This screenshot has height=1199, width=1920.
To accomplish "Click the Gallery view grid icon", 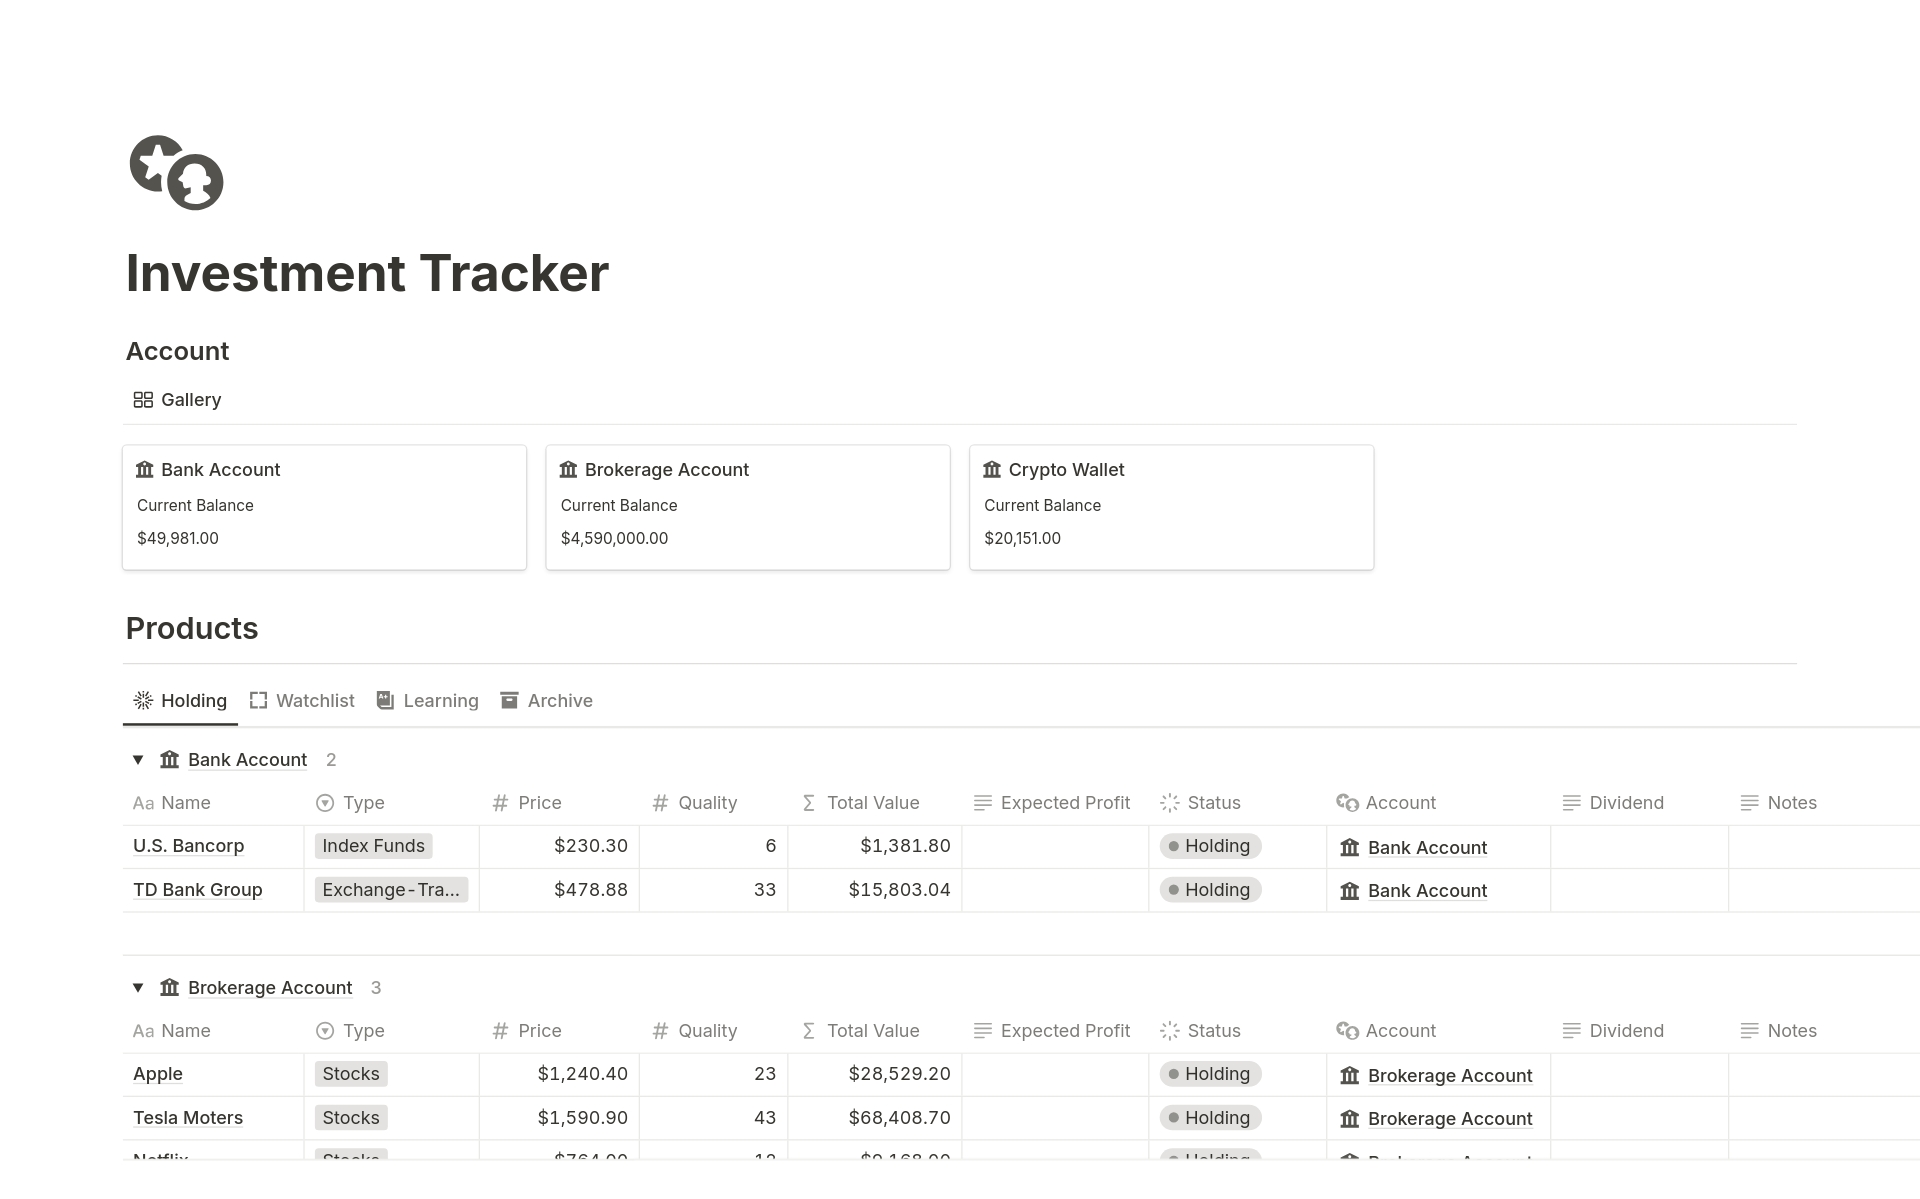I will pos(143,400).
